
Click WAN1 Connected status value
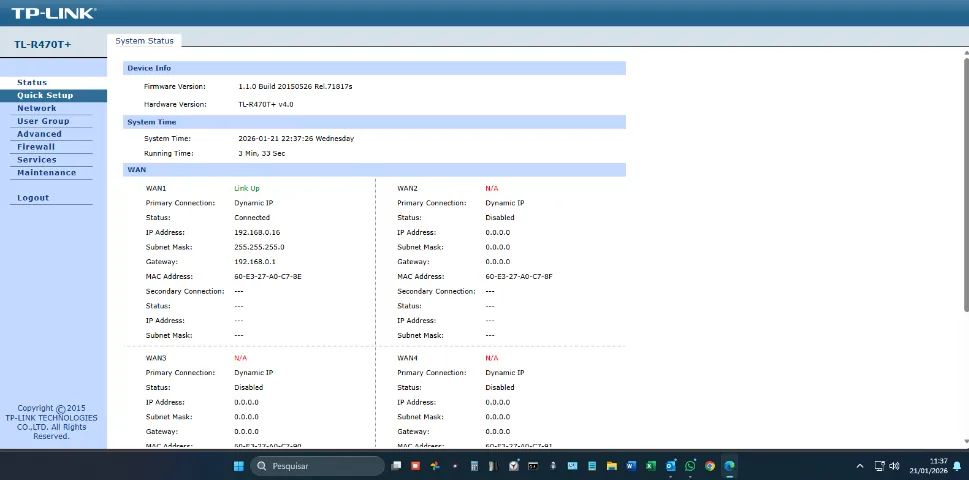pos(252,217)
